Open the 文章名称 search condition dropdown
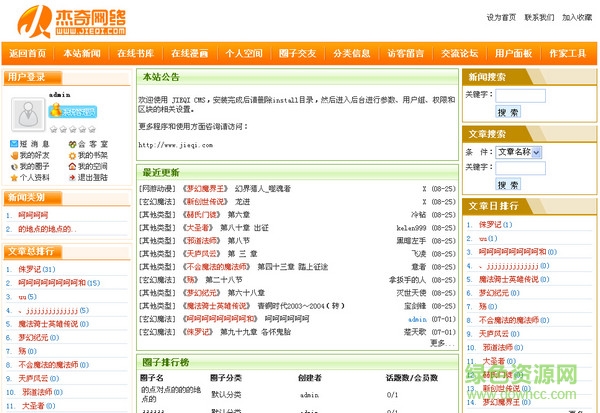 click(518, 152)
